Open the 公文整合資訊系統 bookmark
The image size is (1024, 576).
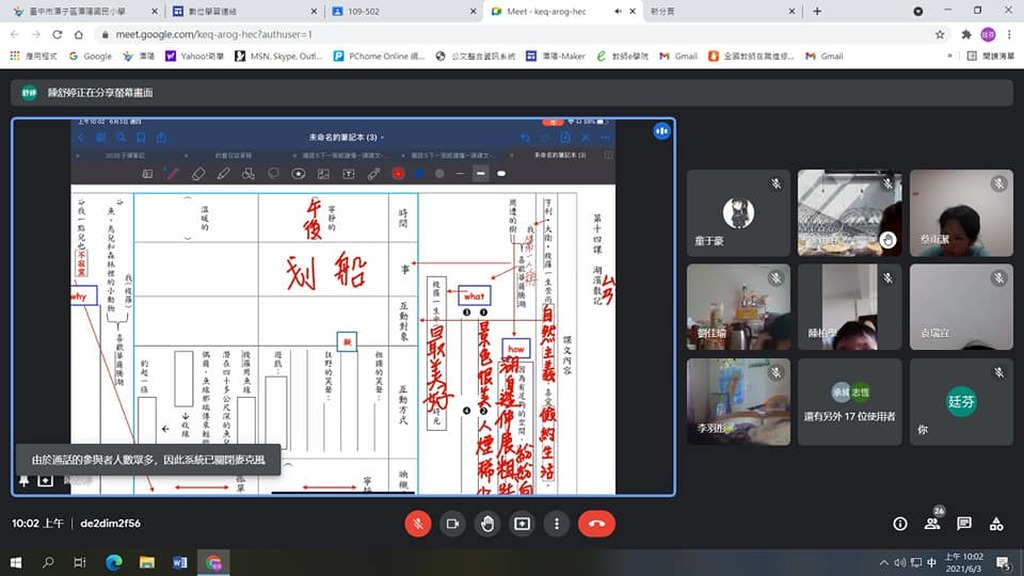[x=475, y=56]
